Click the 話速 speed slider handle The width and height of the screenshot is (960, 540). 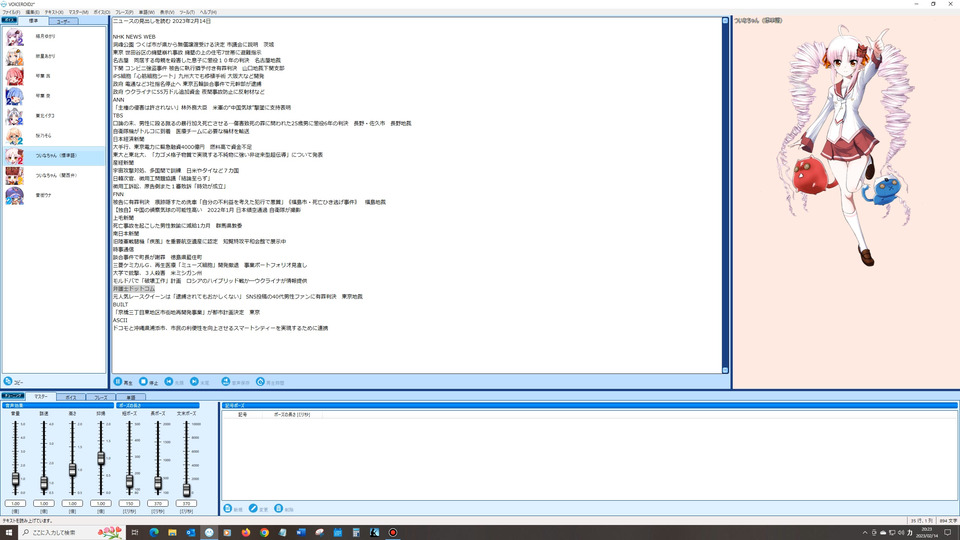tap(44, 483)
